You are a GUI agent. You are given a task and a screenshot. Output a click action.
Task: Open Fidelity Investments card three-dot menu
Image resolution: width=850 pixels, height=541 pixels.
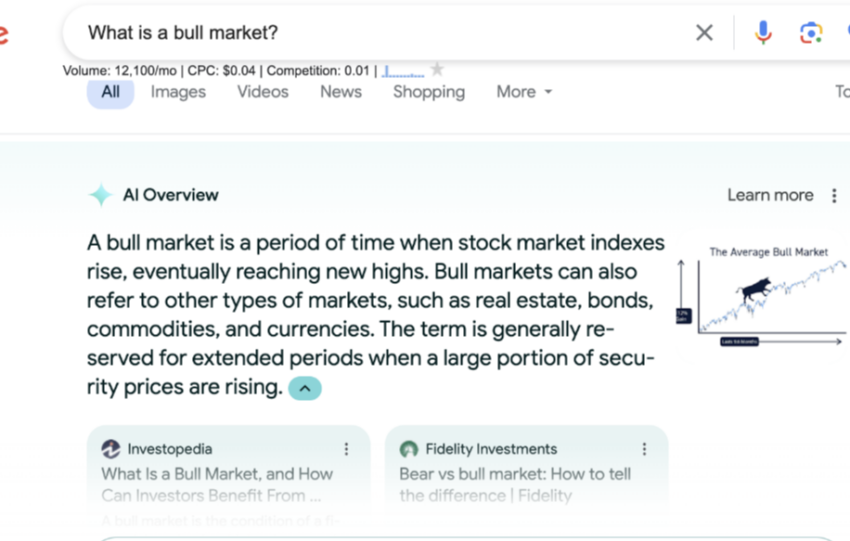(x=644, y=449)
